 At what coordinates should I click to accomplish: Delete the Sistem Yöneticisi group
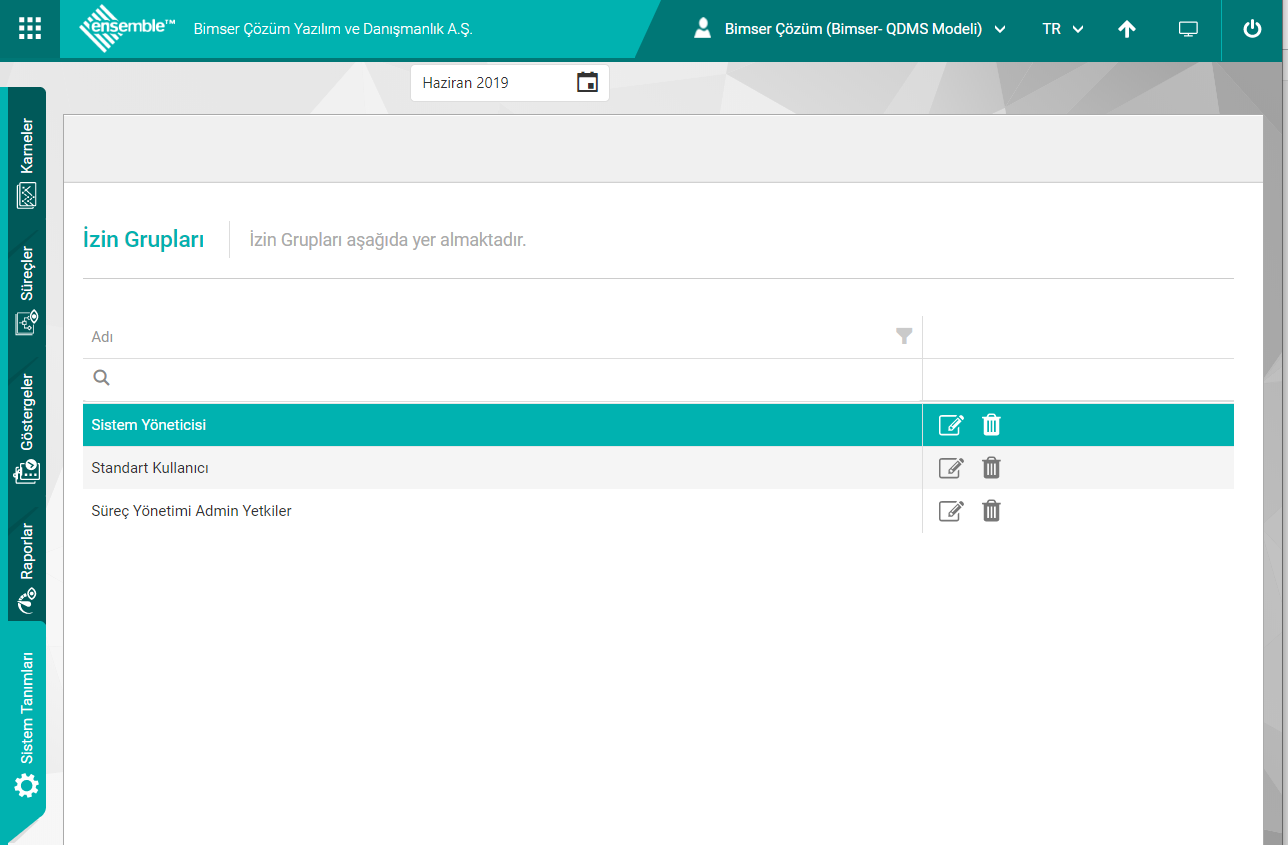tap(991, 425)
